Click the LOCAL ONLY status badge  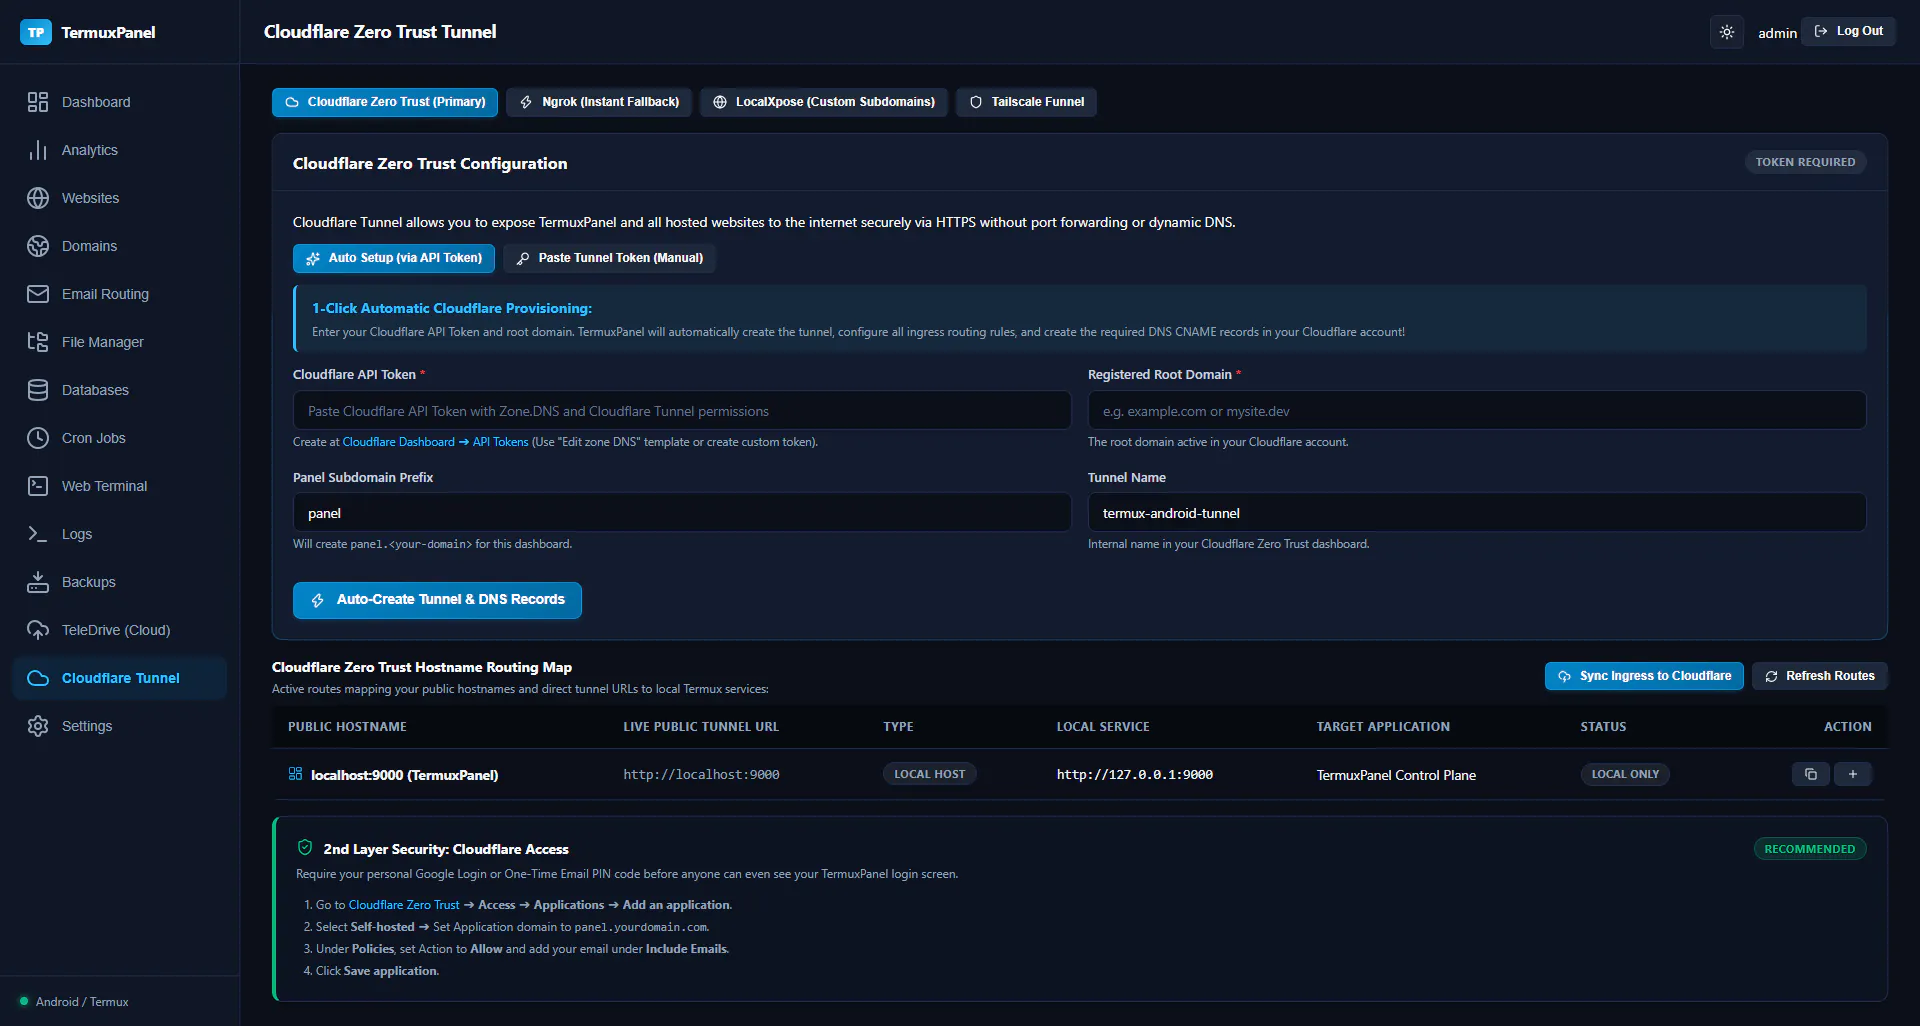pos(1625,774)
